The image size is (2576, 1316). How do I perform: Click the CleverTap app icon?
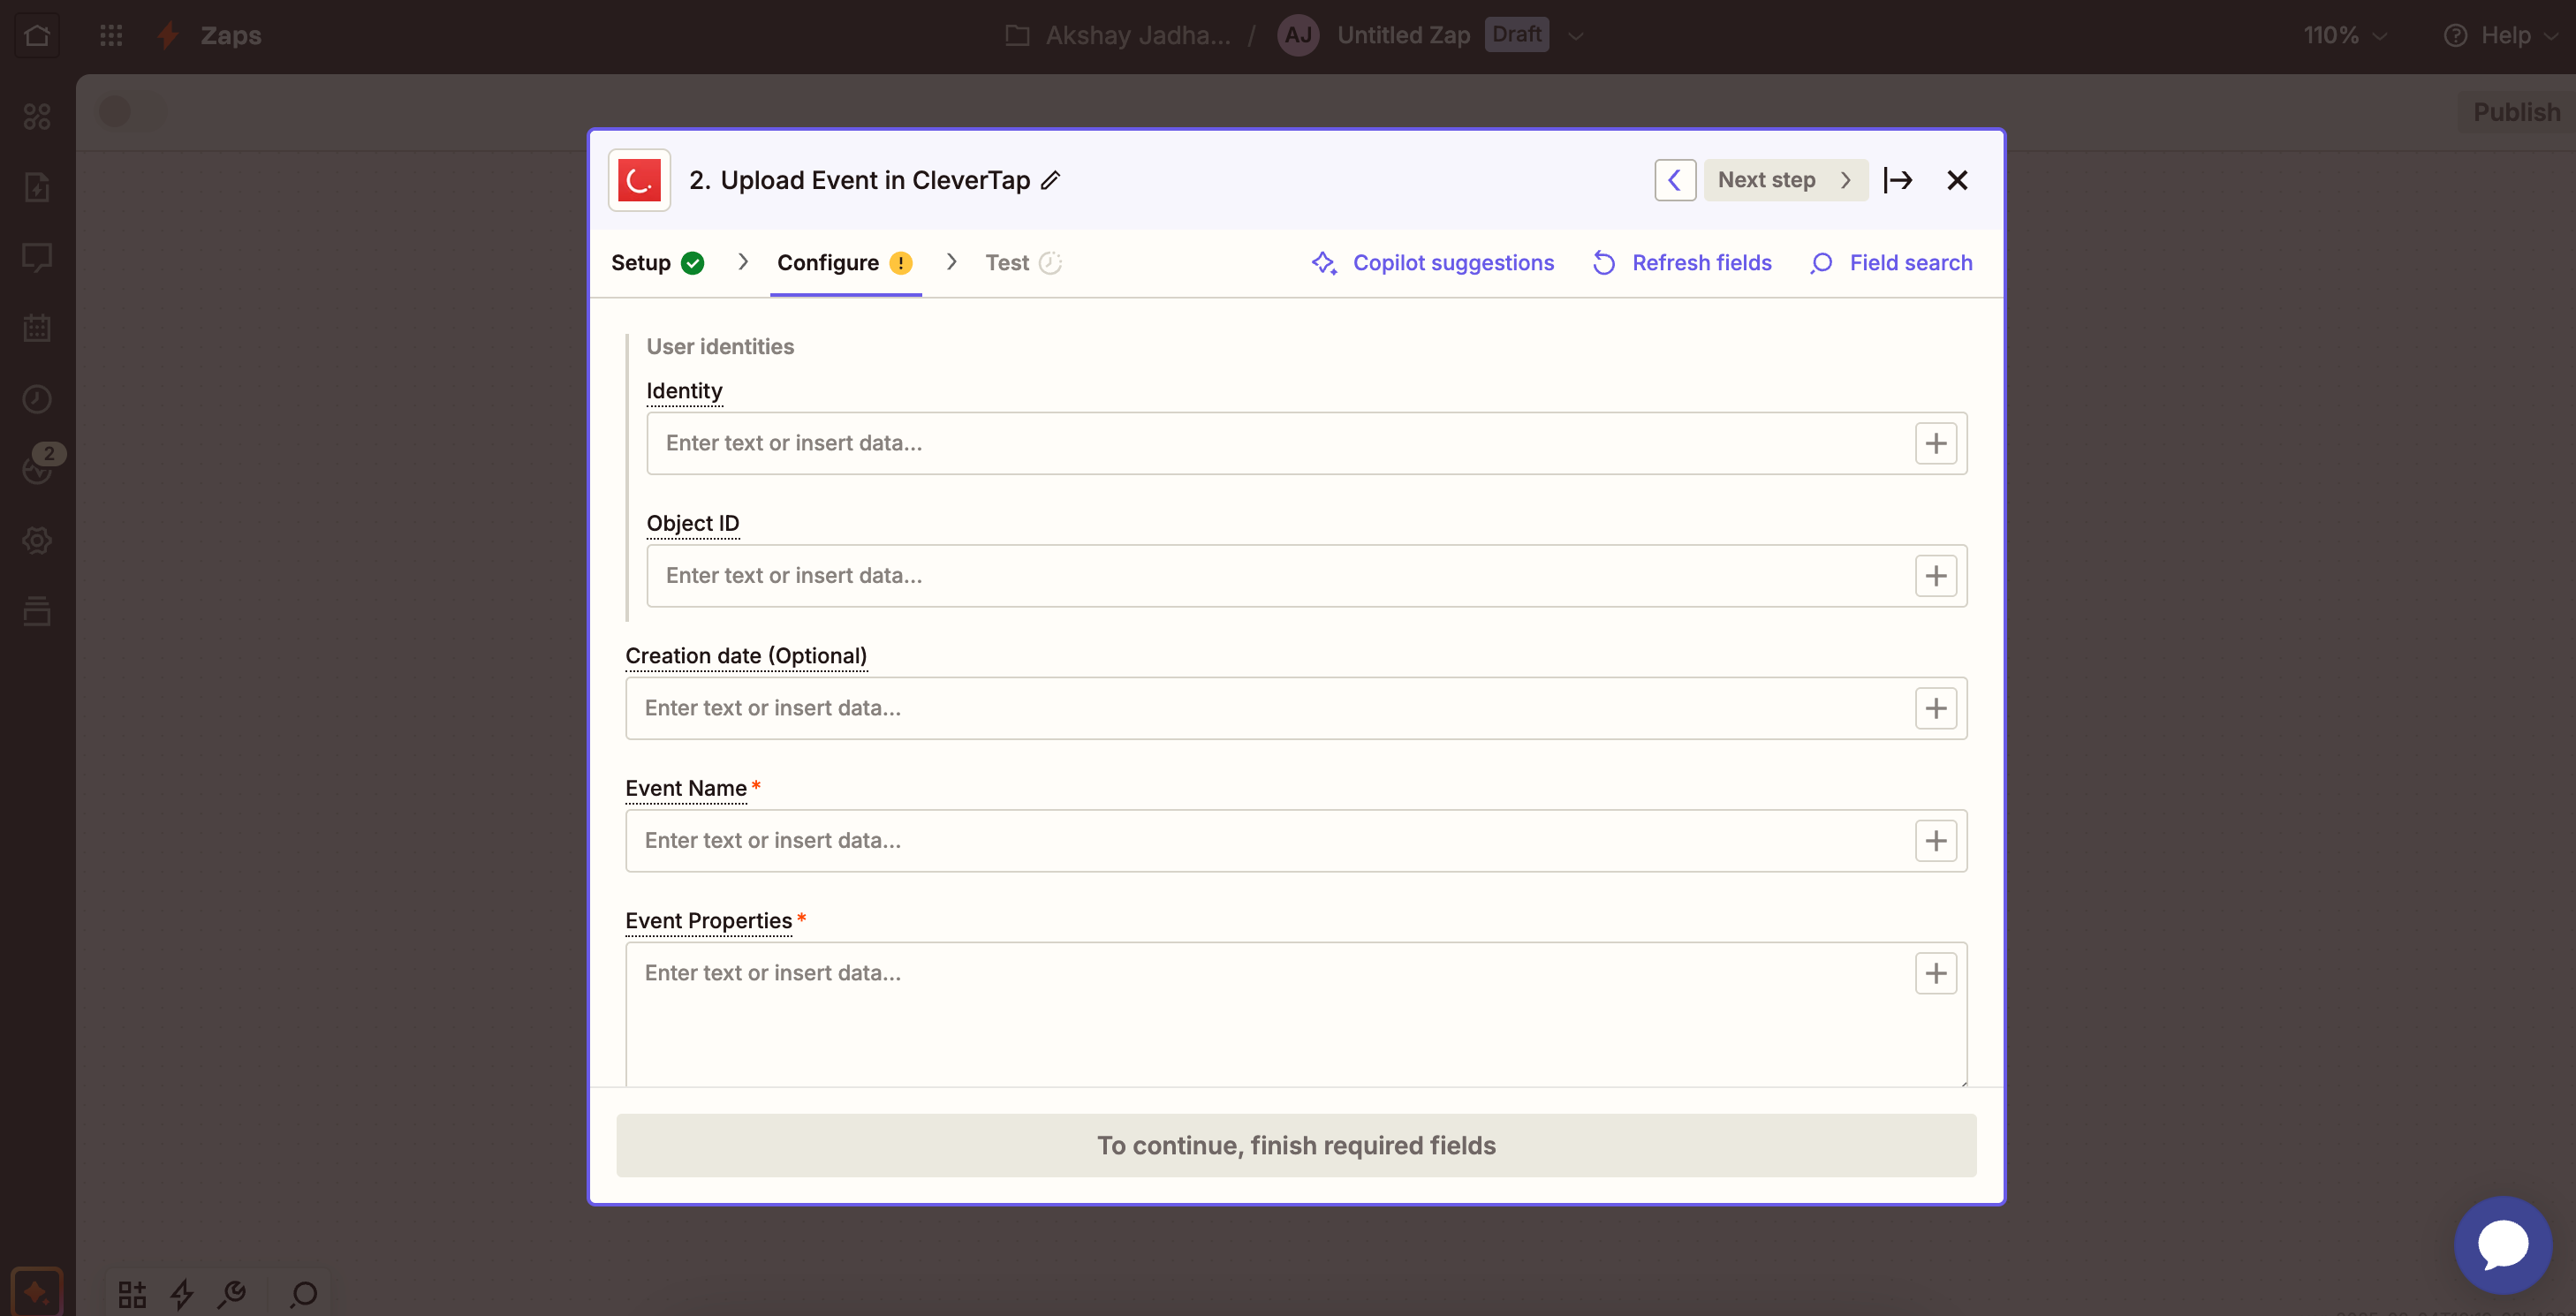(640, 179)
